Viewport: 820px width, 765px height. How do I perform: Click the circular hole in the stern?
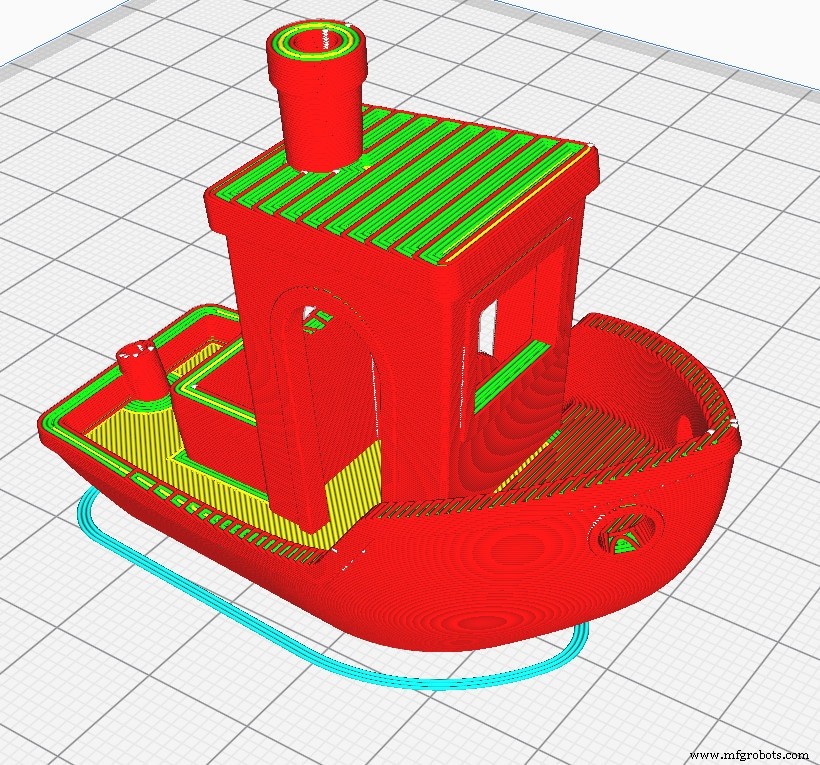pyautogui.click(x=623, y=530)
